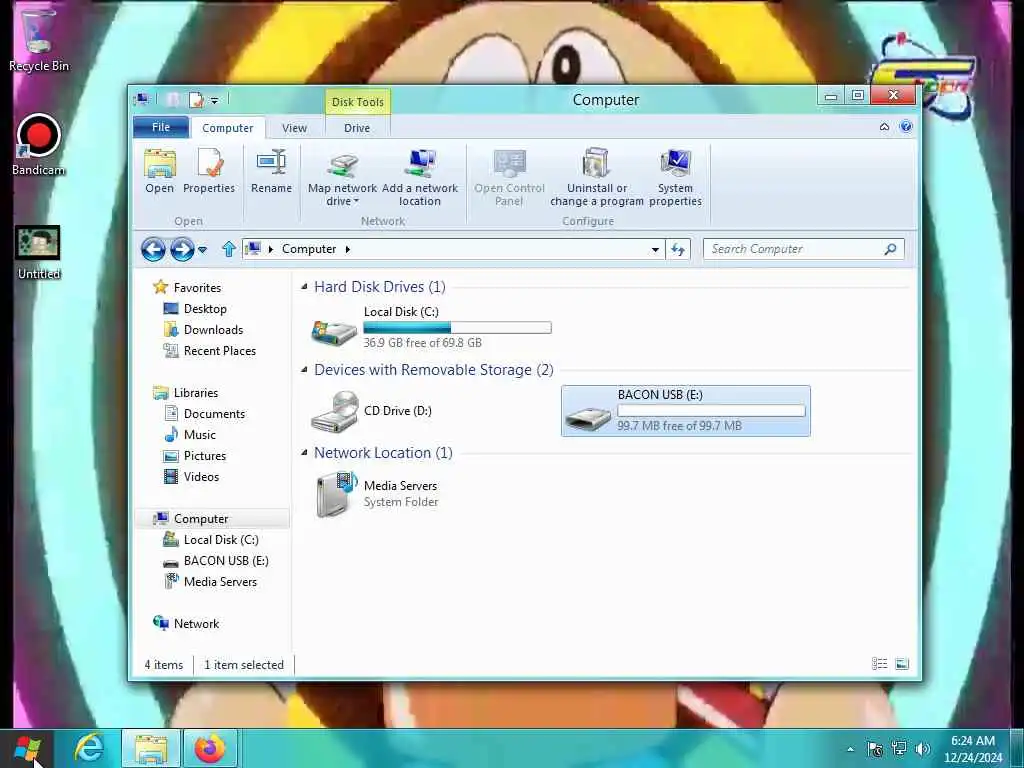The image size is (1024, 768).
Task: Refresh the Computer folder view
Action: (x=678, y=249)
